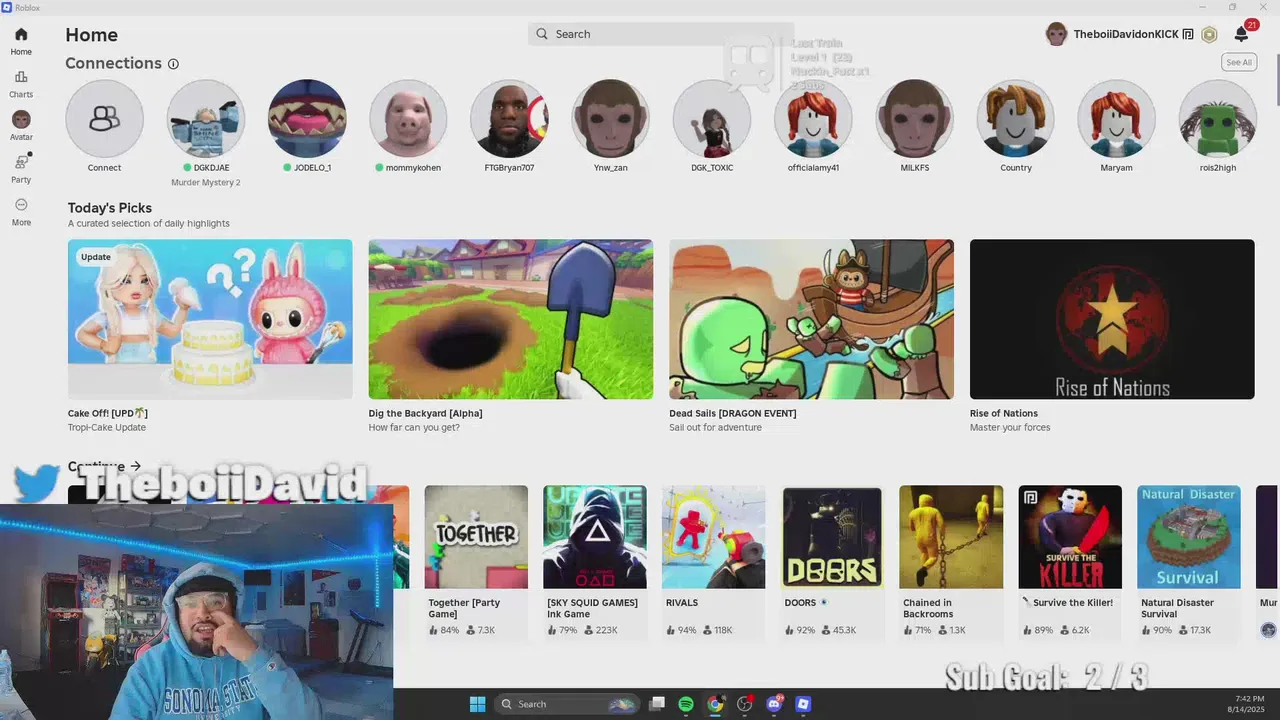
Task: Open Party in the left sidebar
Action: [x=21, y=168]
